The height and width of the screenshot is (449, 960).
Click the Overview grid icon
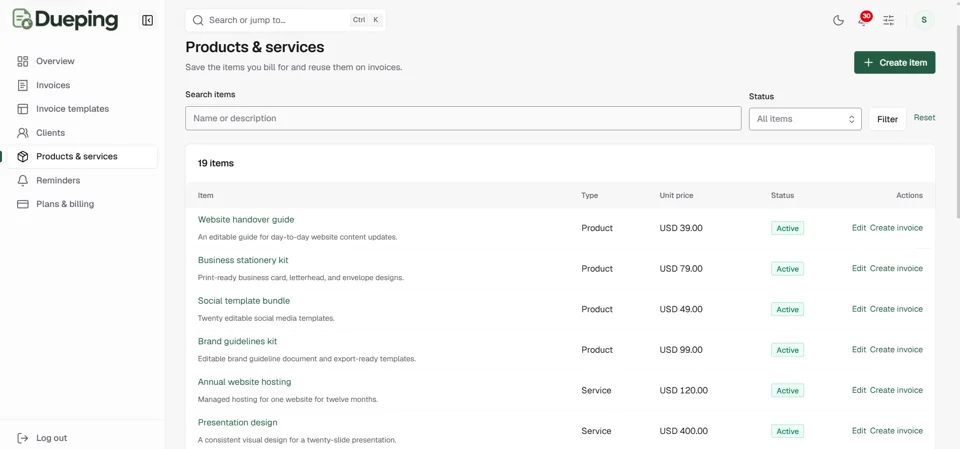[23, 61]
